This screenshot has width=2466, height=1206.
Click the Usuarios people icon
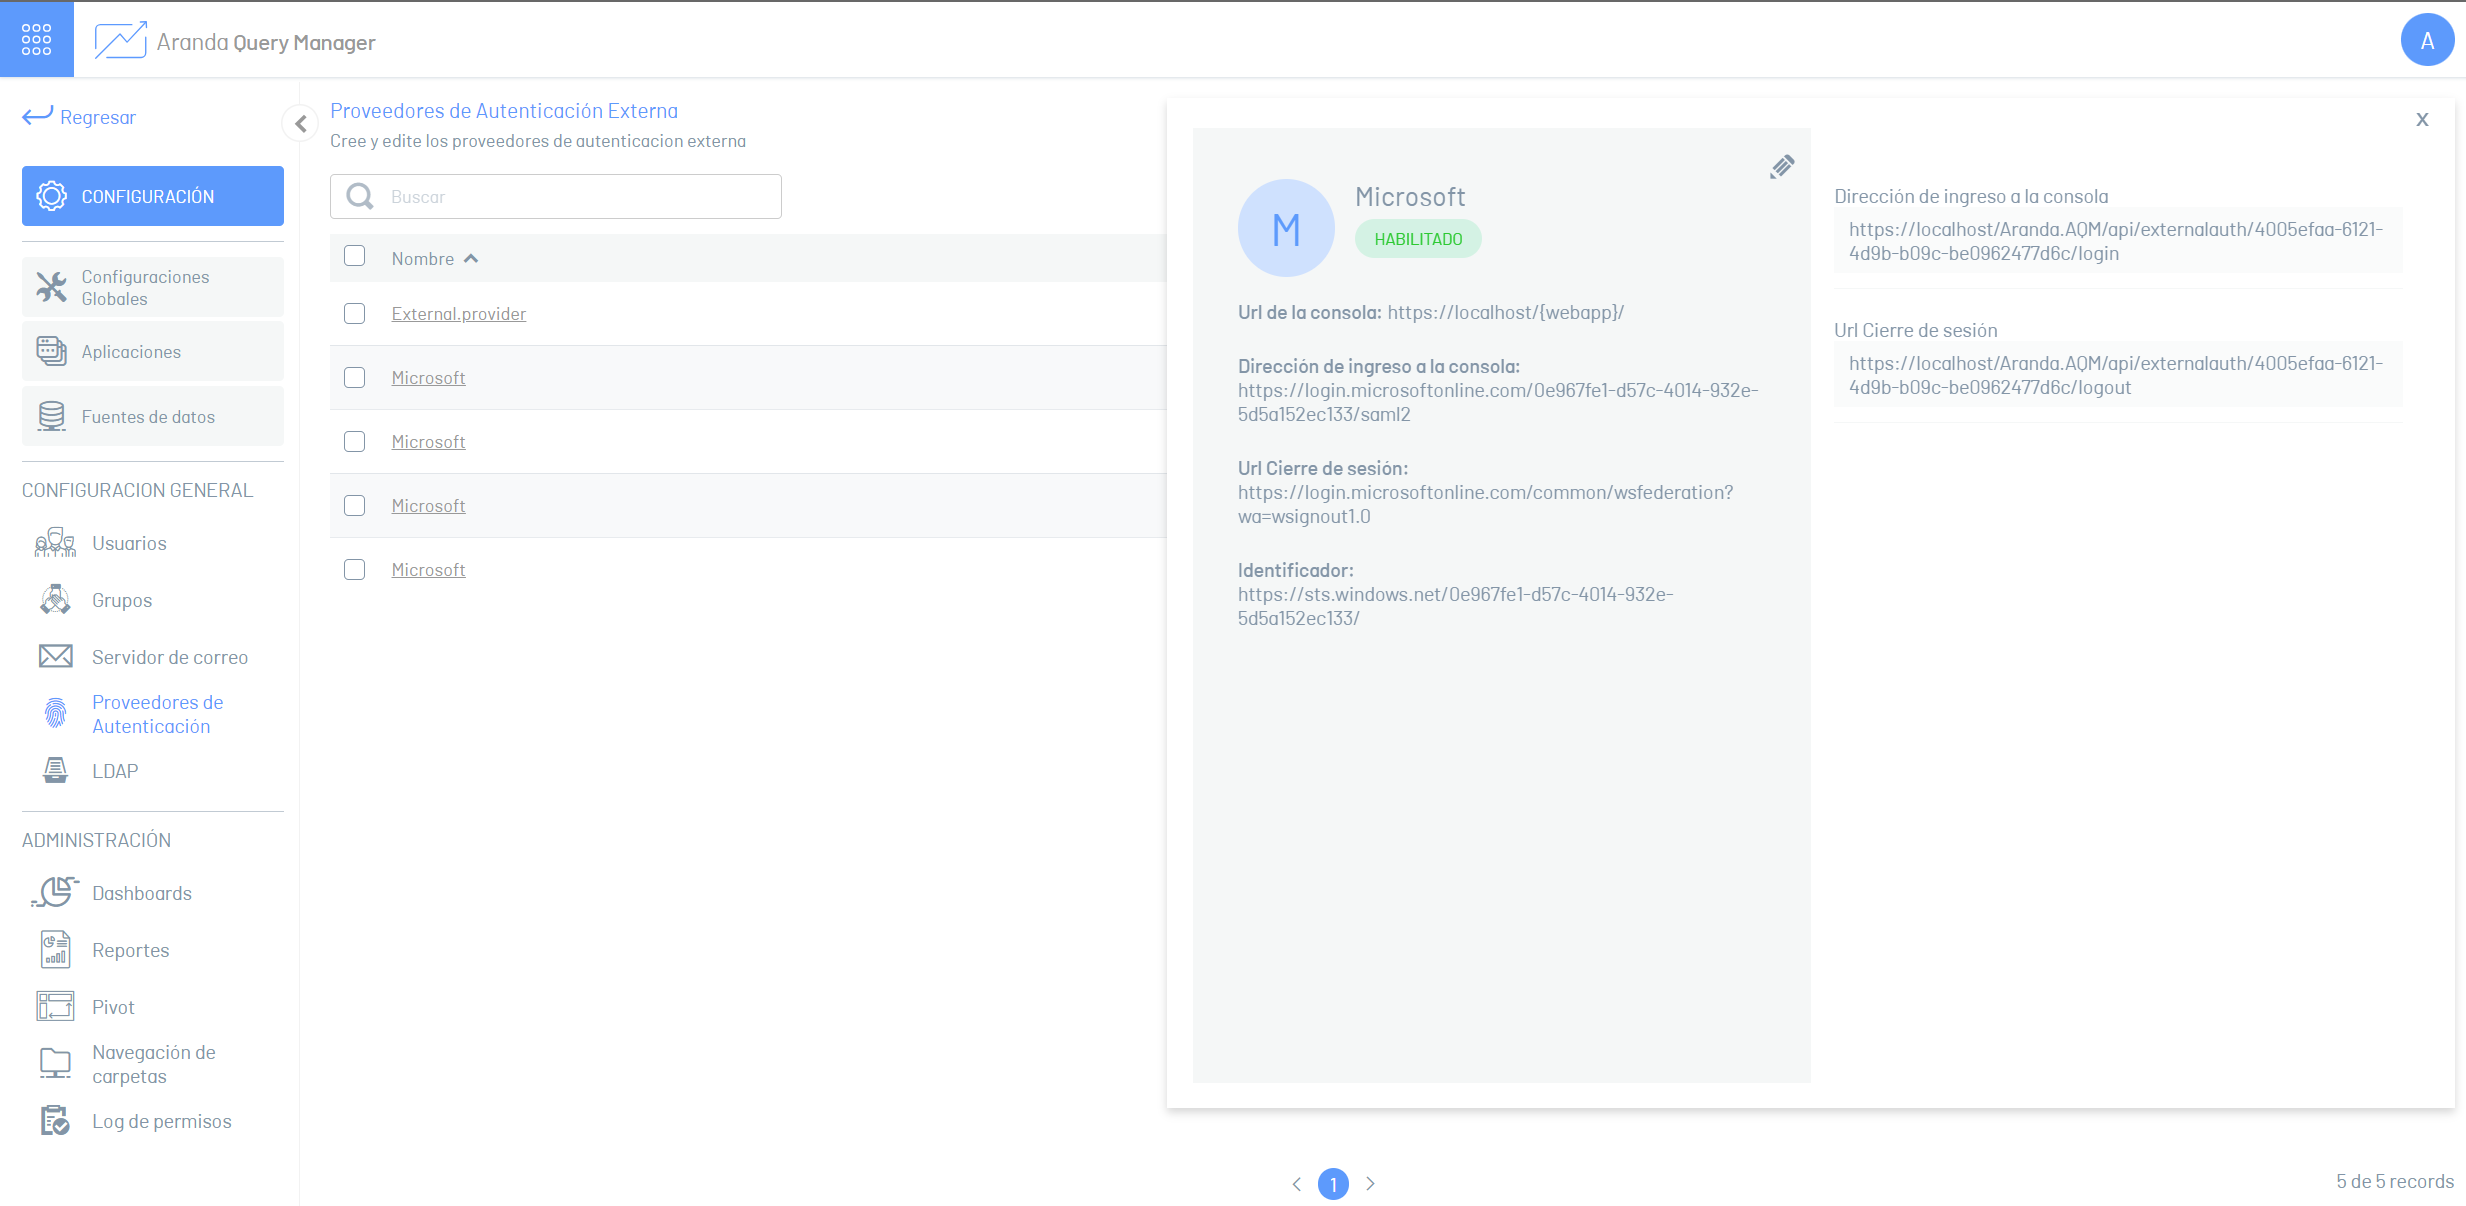click(x=55, y=543)
